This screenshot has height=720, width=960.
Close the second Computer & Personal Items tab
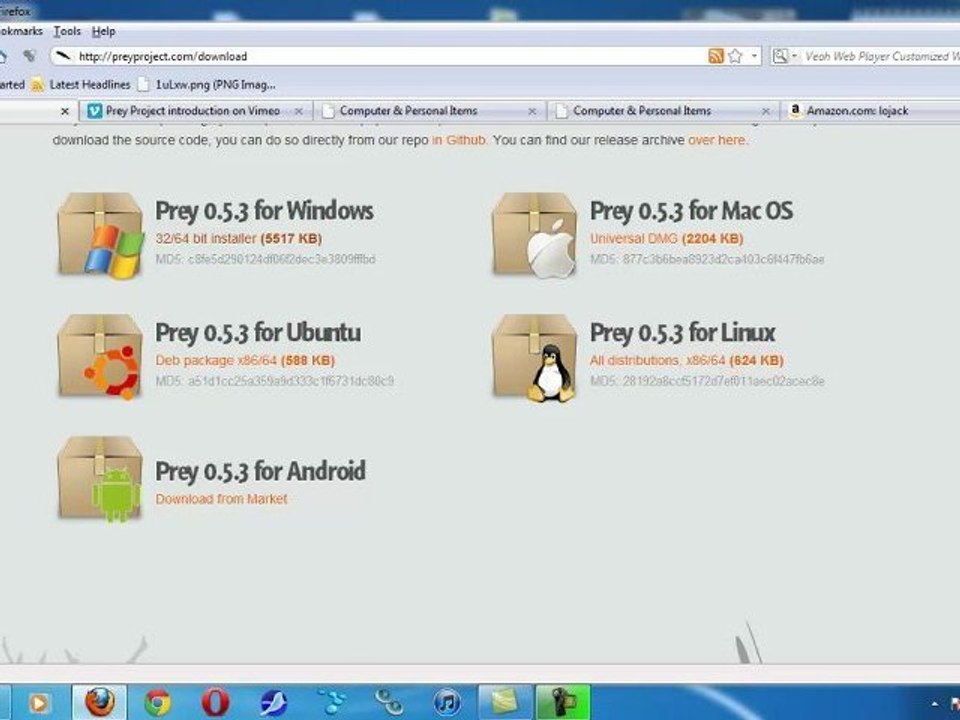coord(765,111)
